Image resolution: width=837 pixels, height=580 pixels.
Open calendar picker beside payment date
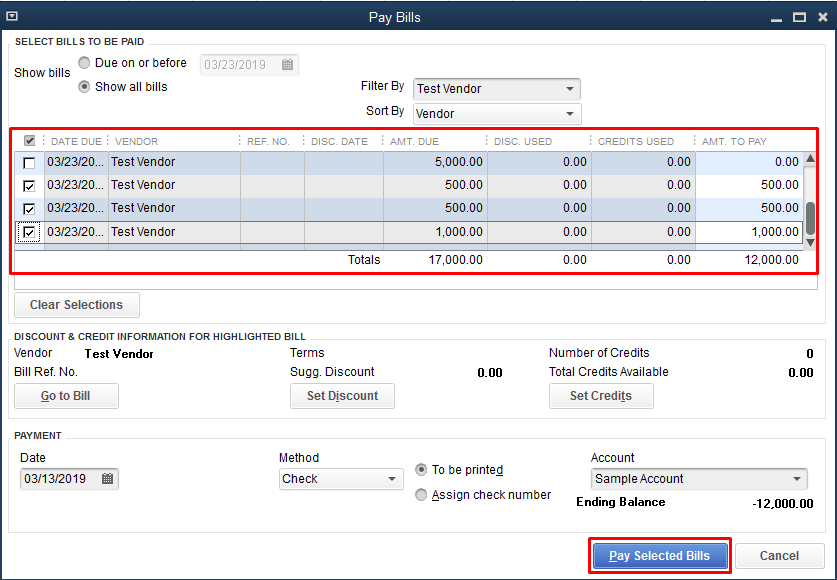pyautogui.click(x=108, y=479)
